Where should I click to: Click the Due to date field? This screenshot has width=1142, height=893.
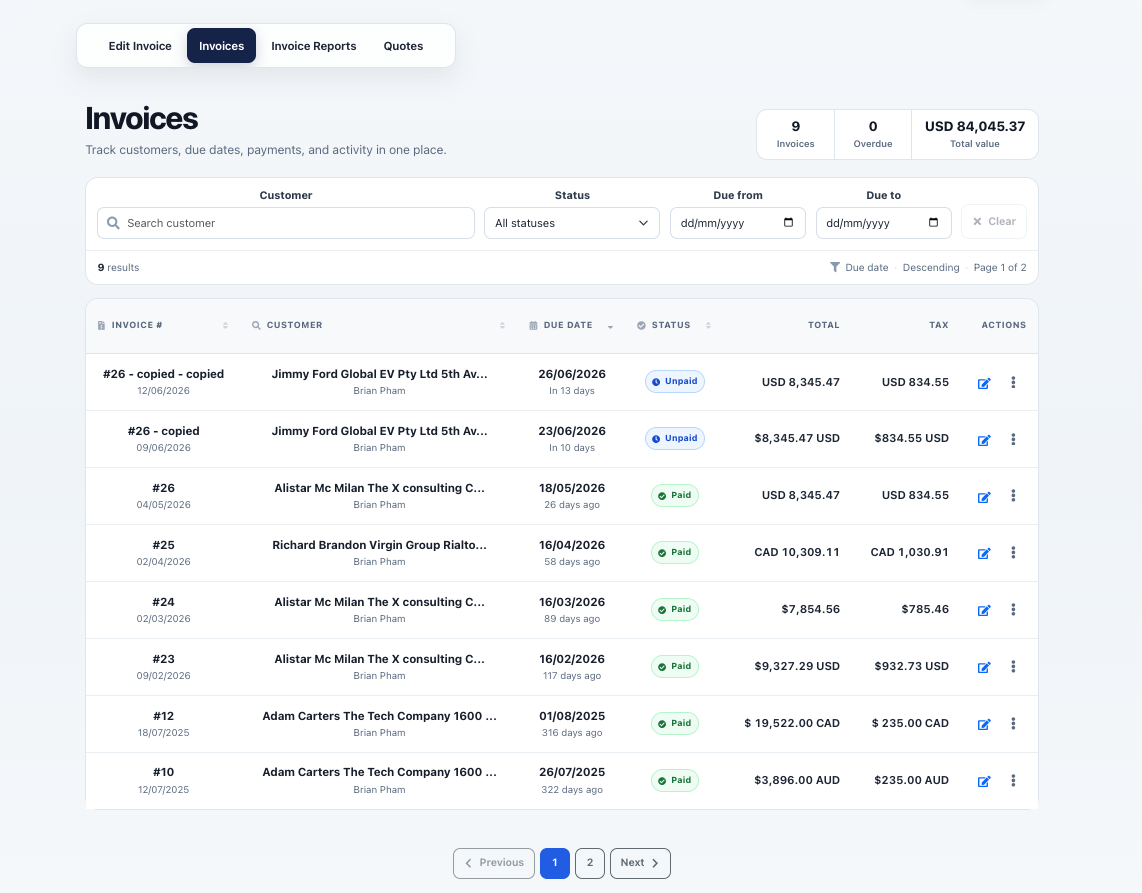click(x=883, y=223)
